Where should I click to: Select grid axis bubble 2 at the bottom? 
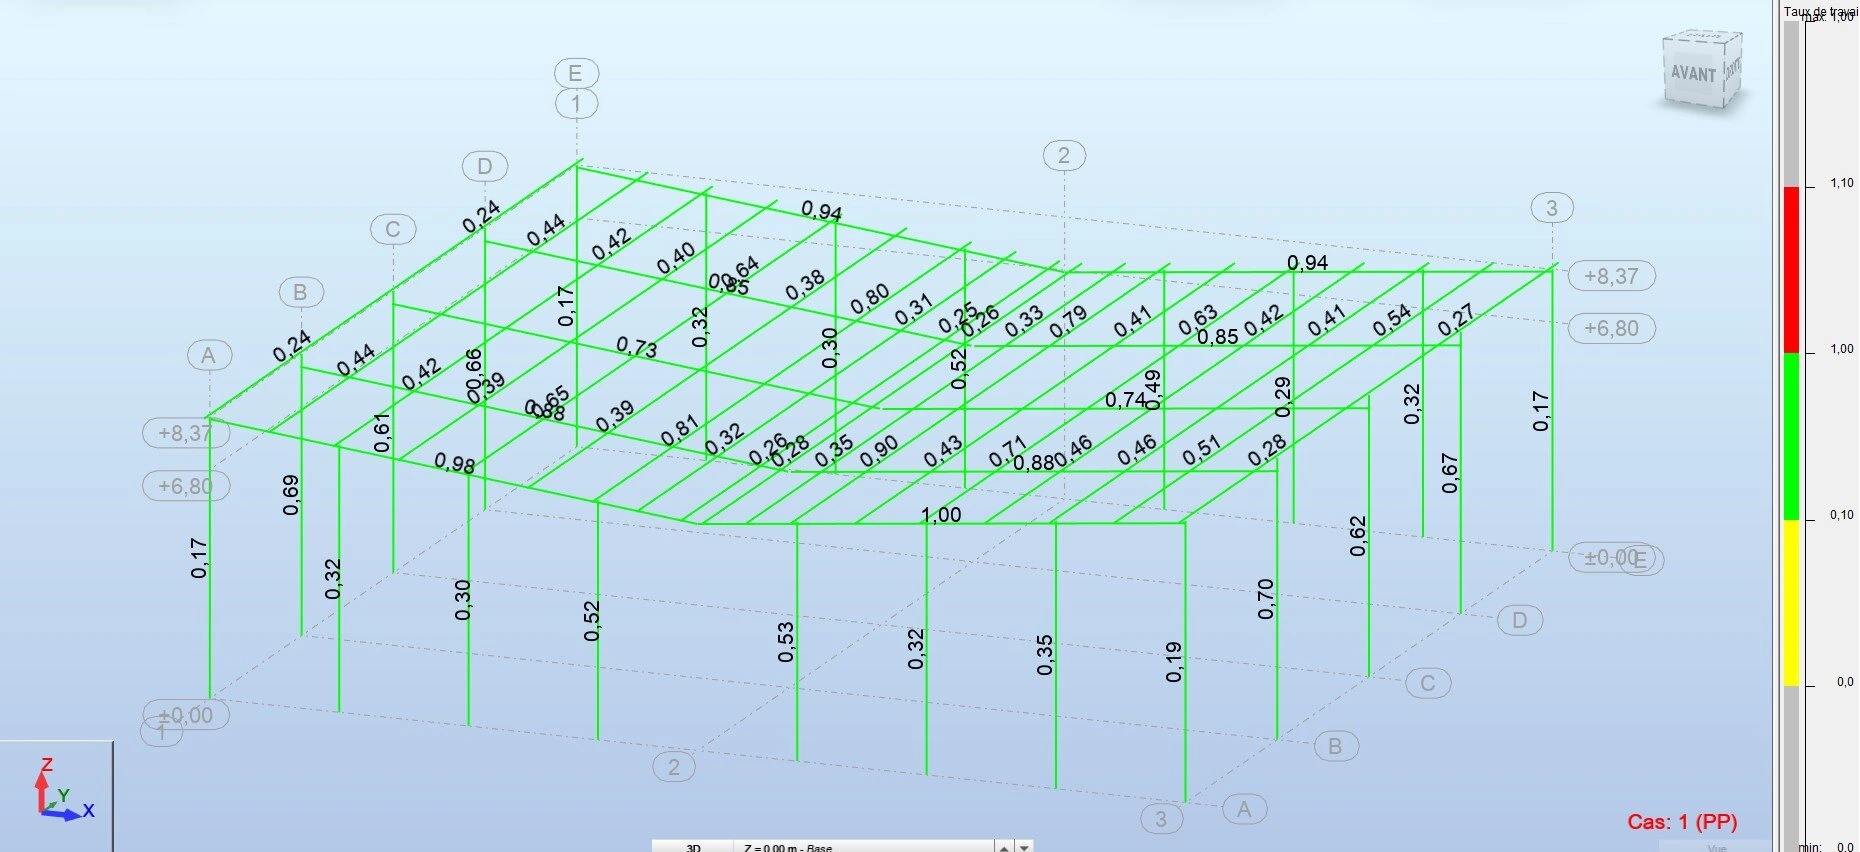[x=673, y=767]
